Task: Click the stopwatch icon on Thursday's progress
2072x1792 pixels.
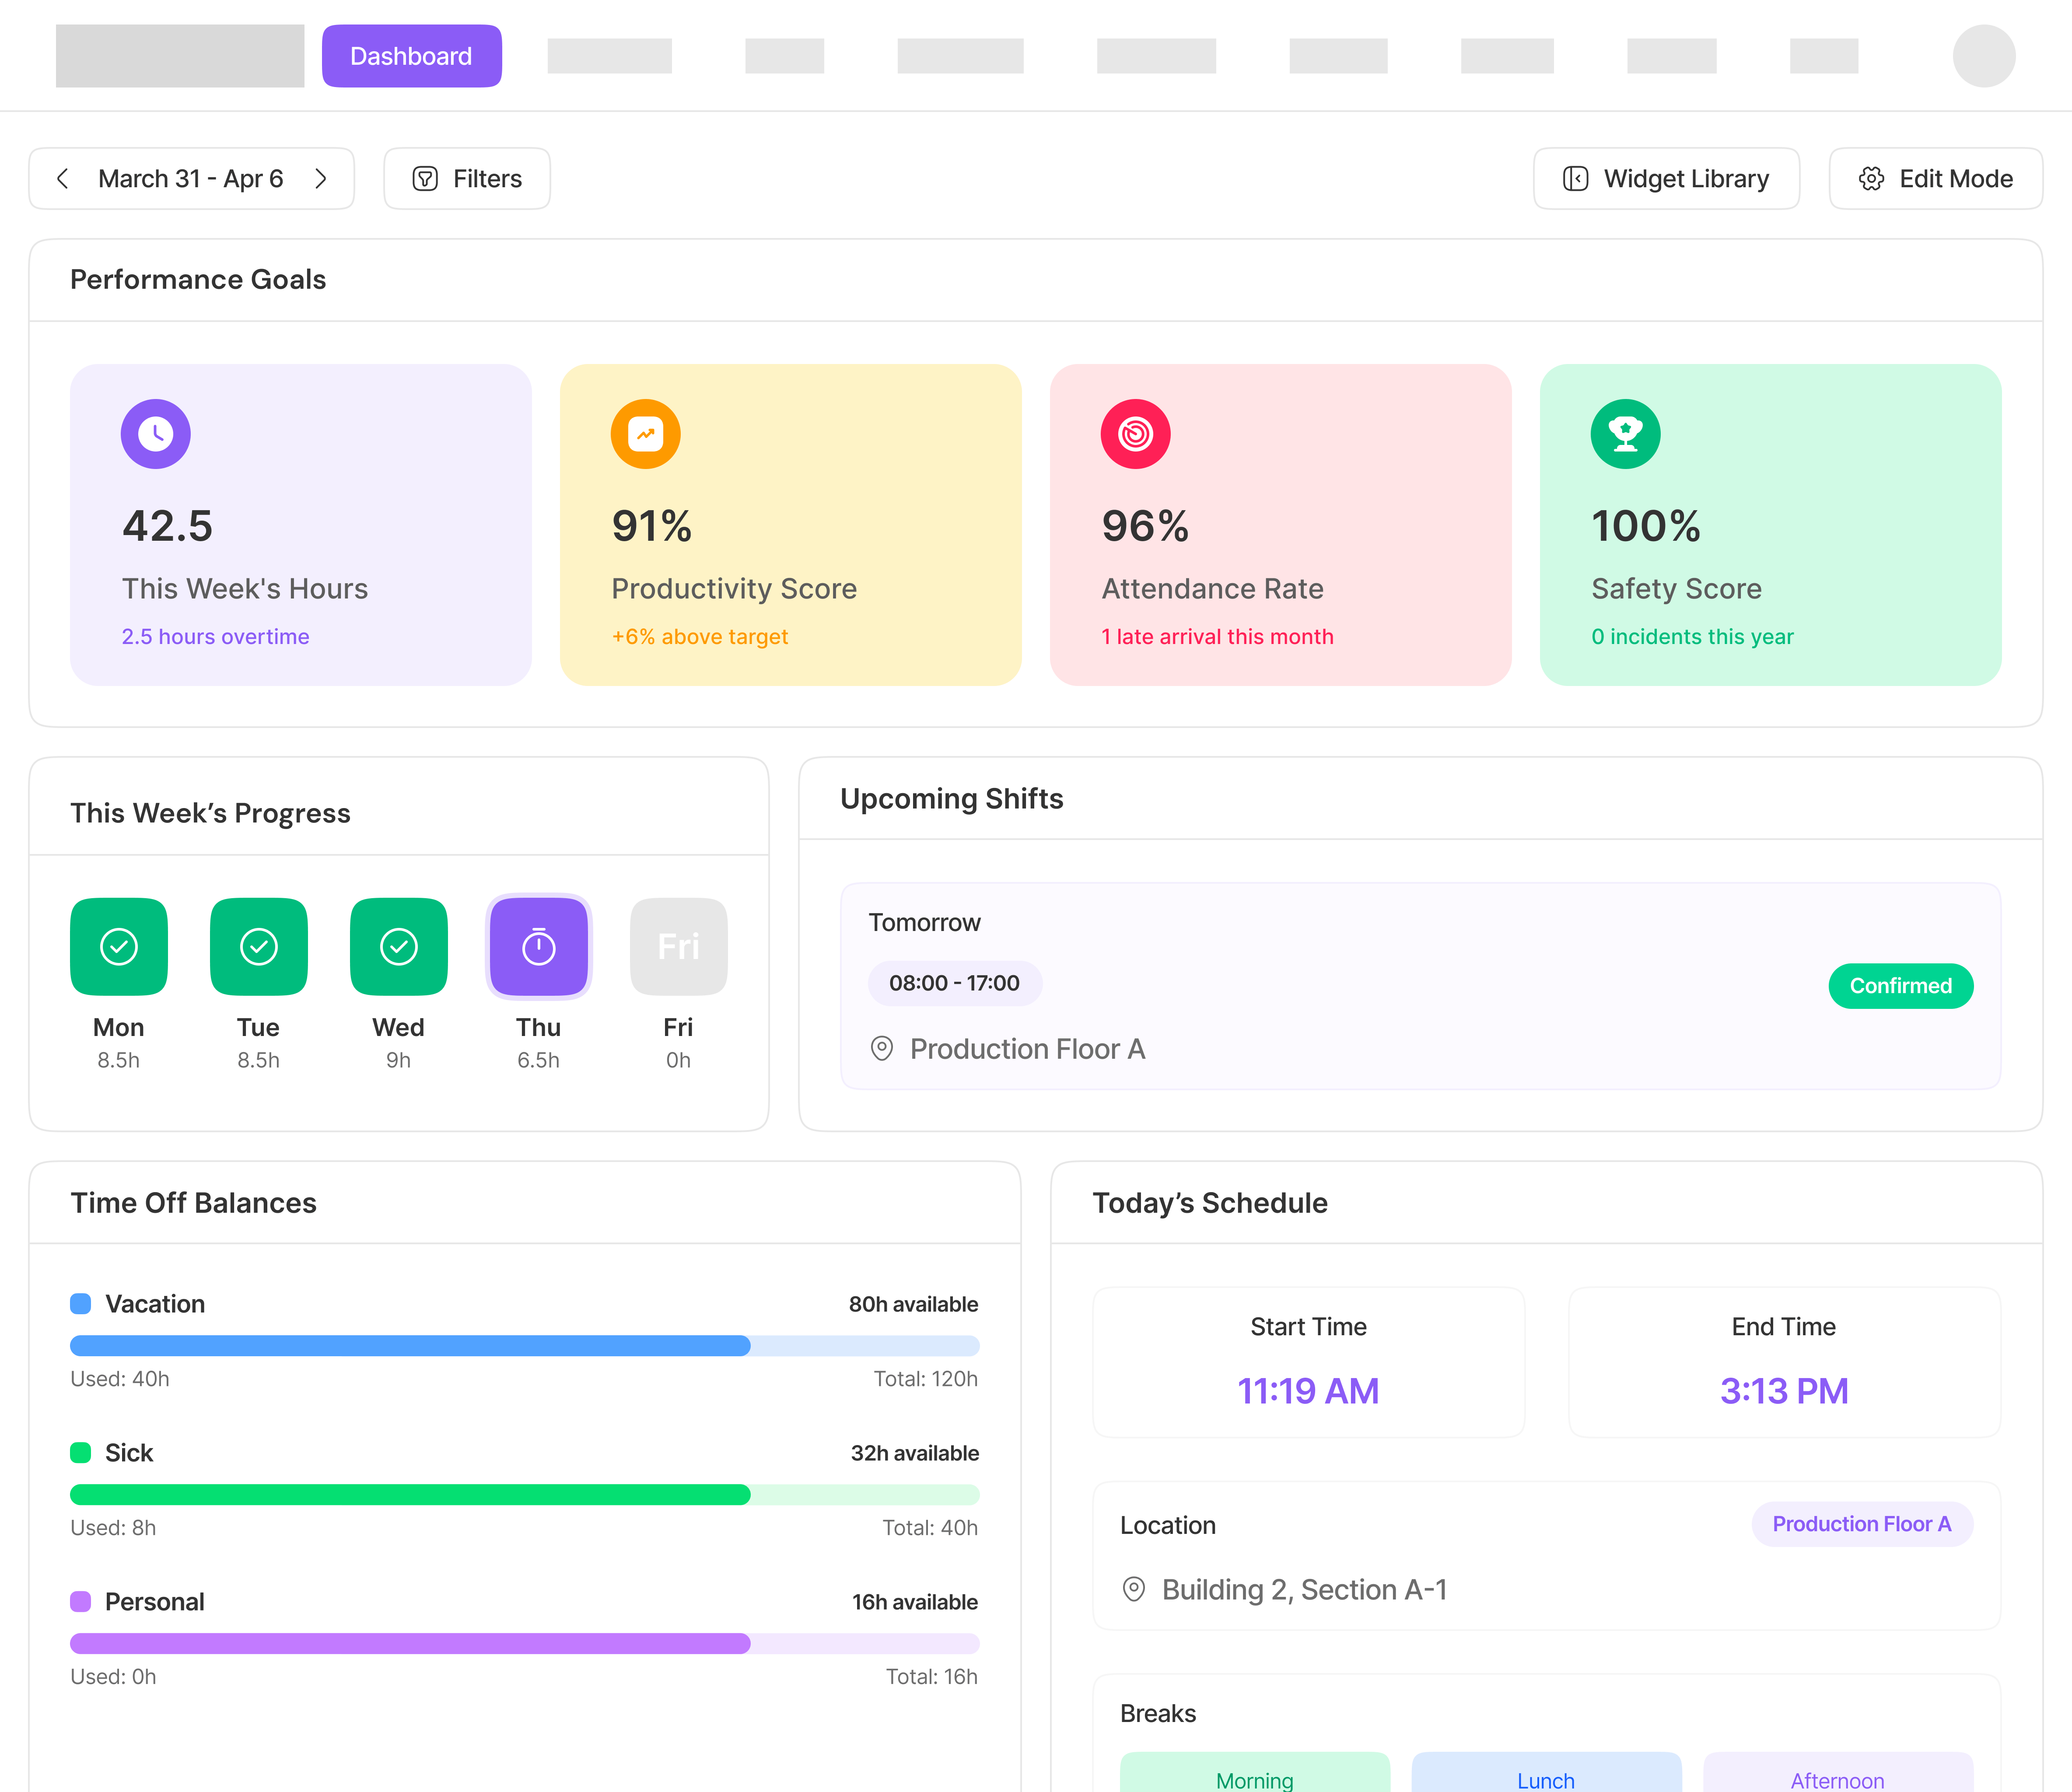Action: 538,947
